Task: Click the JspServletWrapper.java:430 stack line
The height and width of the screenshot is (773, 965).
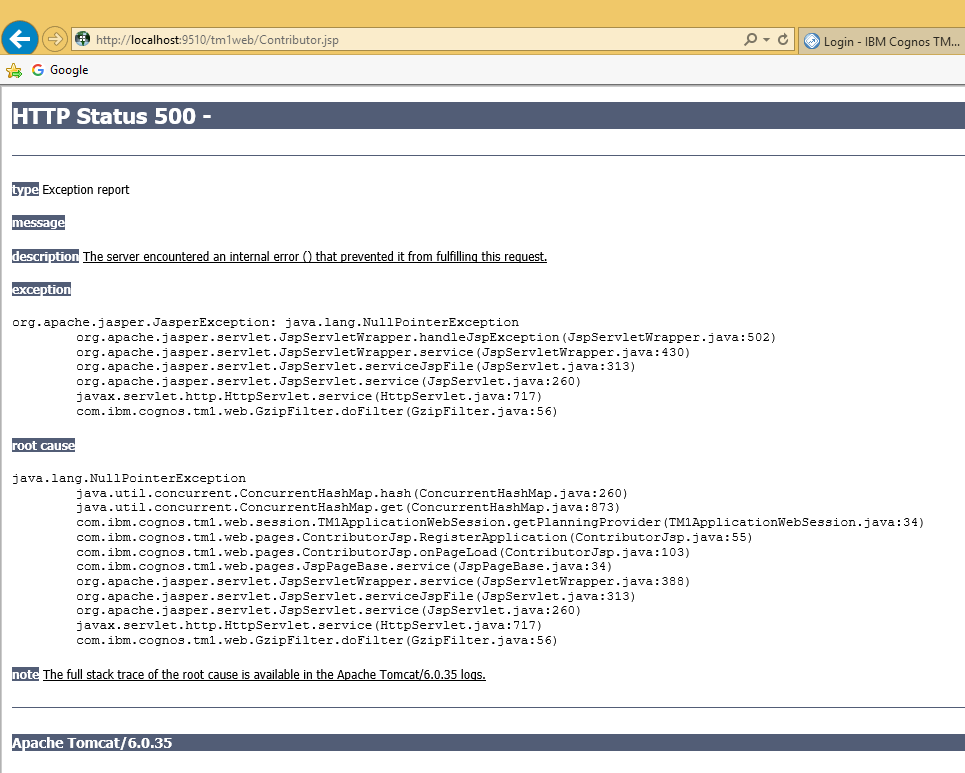Action: tap(383, 352)
